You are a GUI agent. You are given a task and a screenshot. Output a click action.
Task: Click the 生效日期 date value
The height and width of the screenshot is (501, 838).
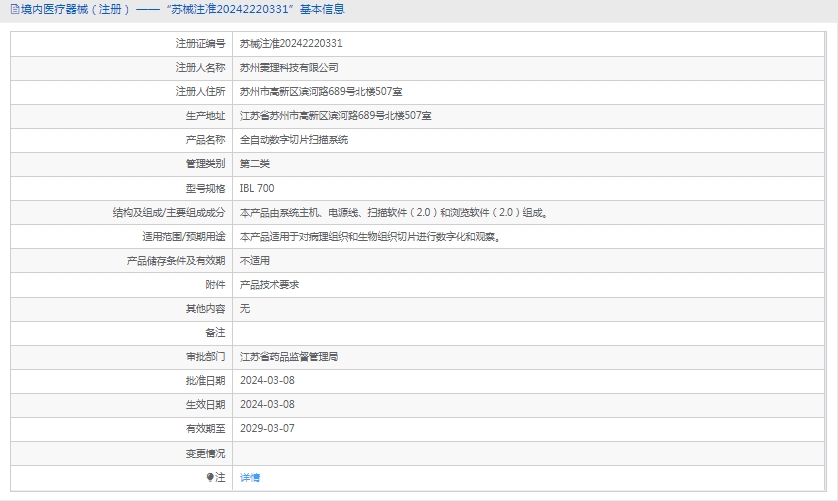click(268, 404)
